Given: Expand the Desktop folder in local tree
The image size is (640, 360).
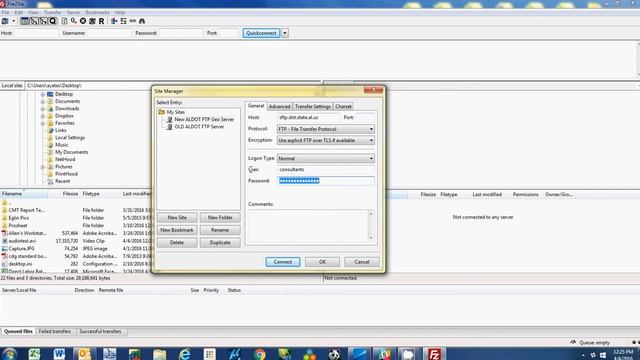Looking at the screenshot, I should tap(42, 94).
